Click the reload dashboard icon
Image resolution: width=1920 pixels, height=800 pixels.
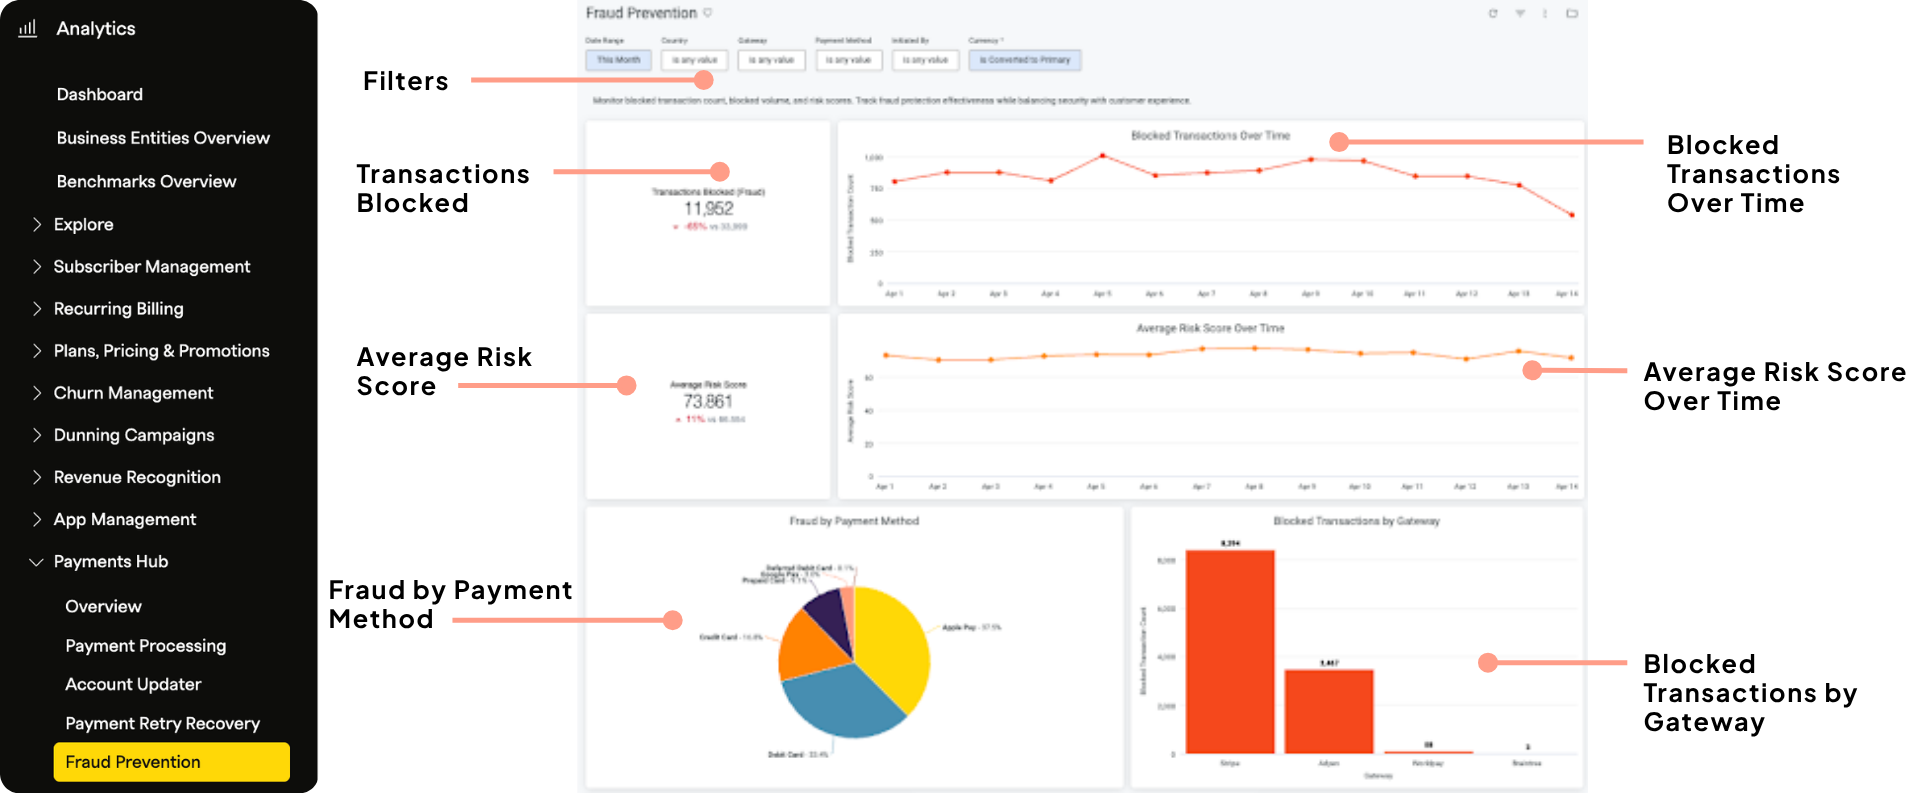(1493, 14)
